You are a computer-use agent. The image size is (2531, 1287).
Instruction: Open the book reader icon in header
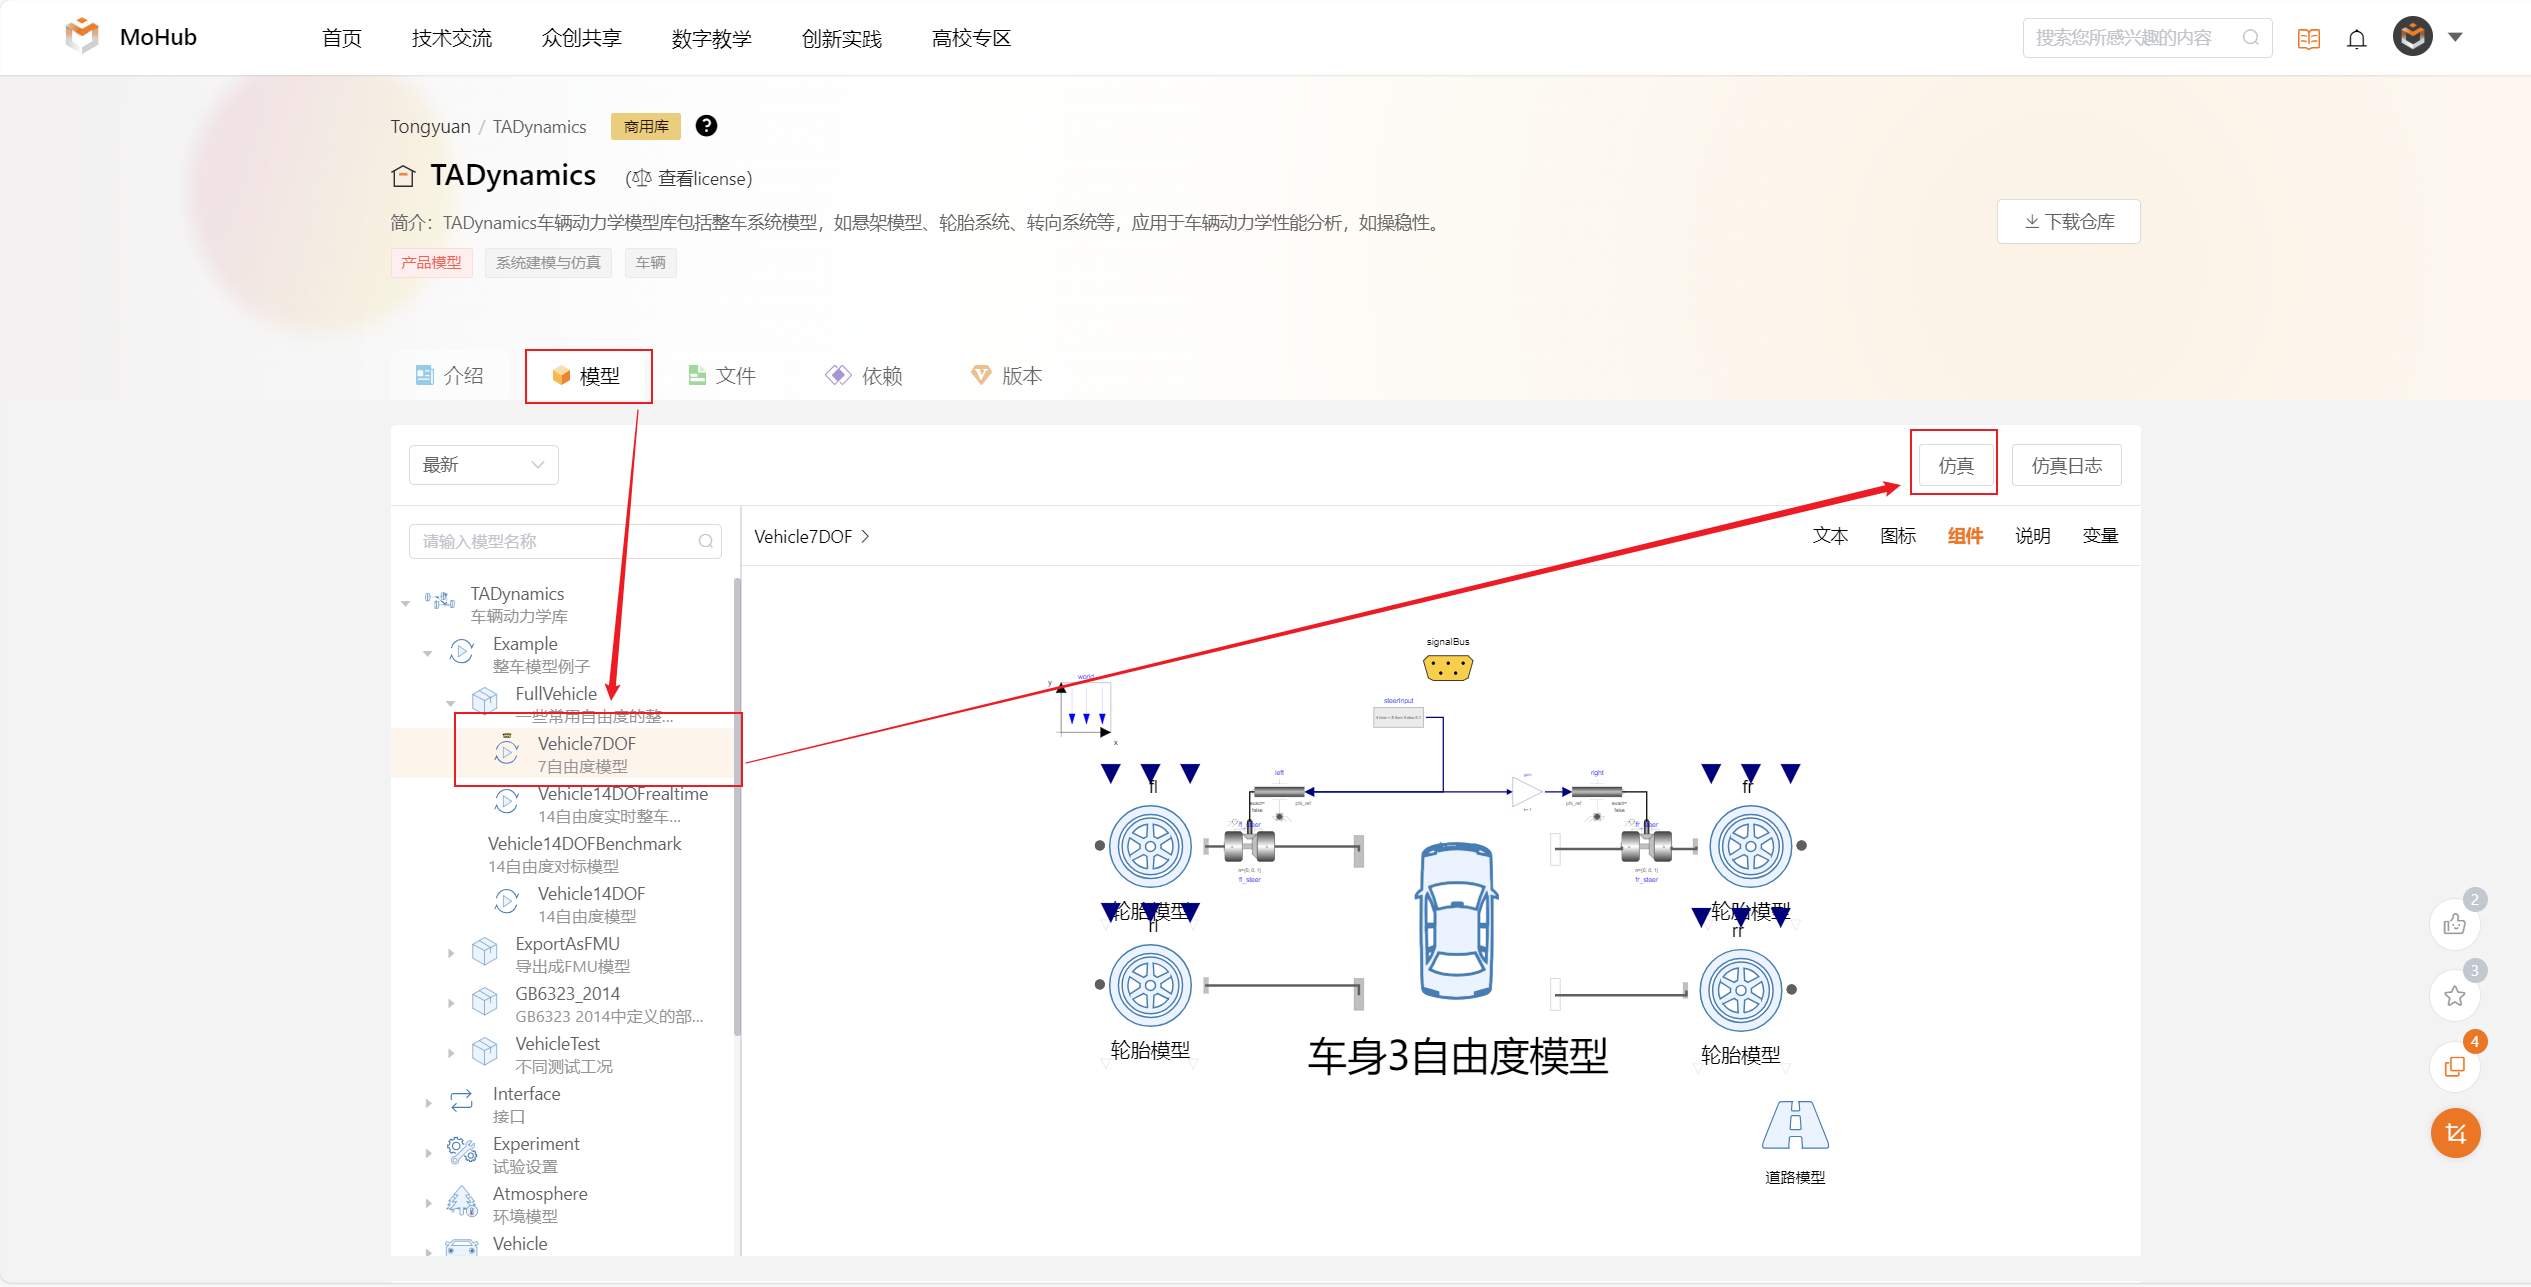[x=2309, y=39]
